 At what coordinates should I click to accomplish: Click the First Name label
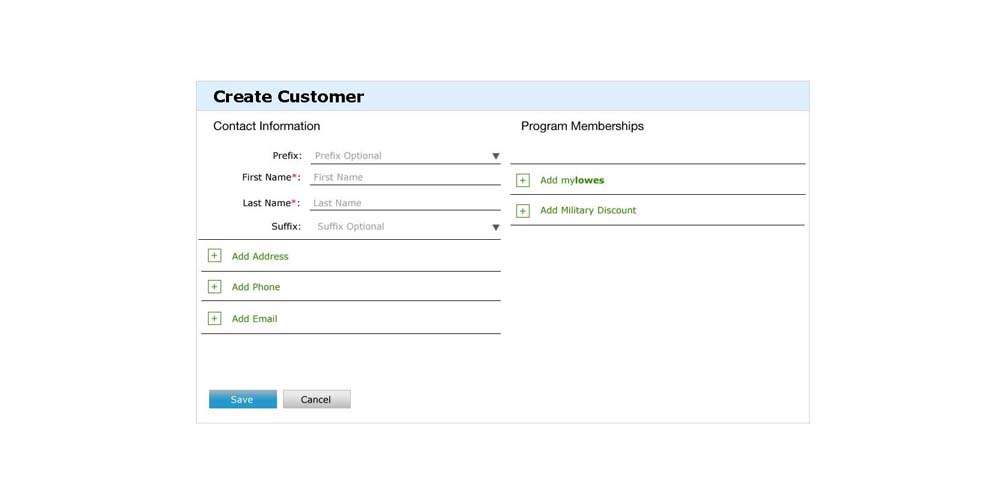coord(271,177)
